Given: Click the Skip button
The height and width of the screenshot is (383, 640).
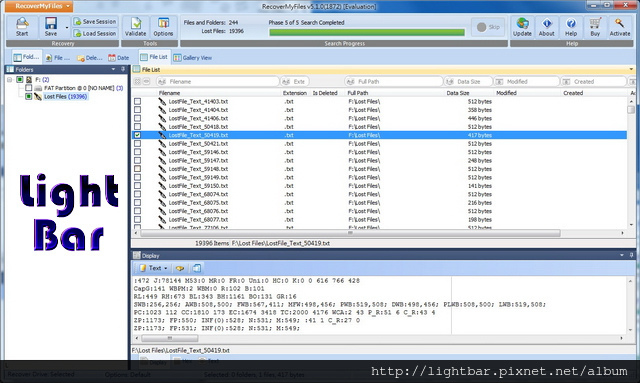Looking at the screenshot, I should [488, 27].
